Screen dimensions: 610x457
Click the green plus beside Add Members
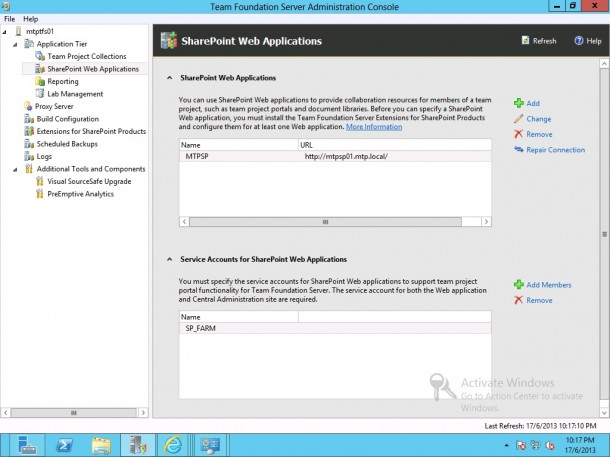[x=519, y=285]
